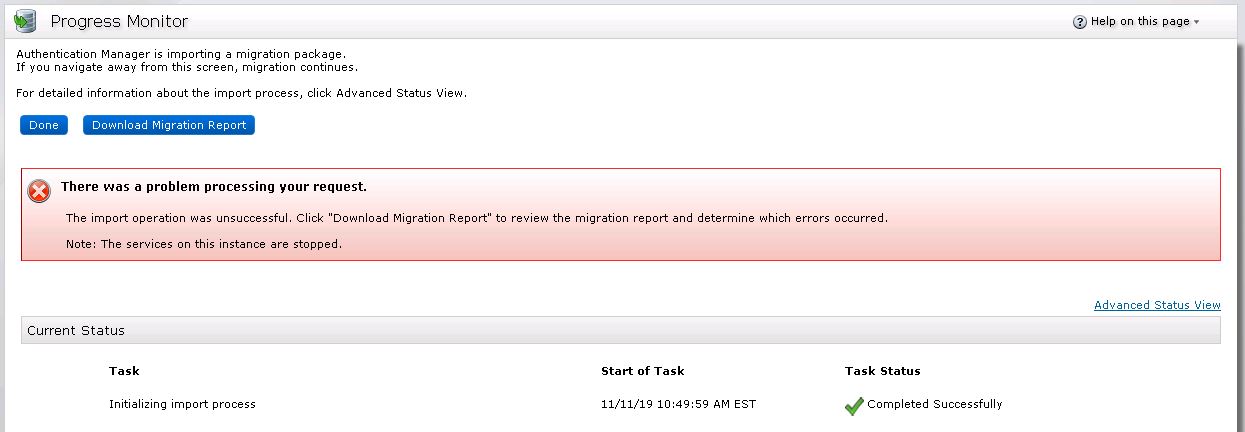
Task: Click the green checkmark status icon
Action: click(853, 405)
